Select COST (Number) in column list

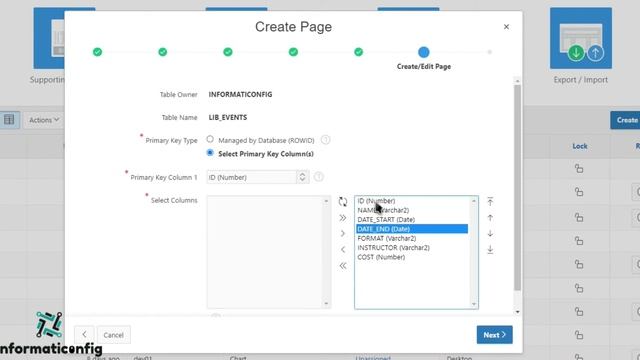pyautogui.click(x=412, y=257)
